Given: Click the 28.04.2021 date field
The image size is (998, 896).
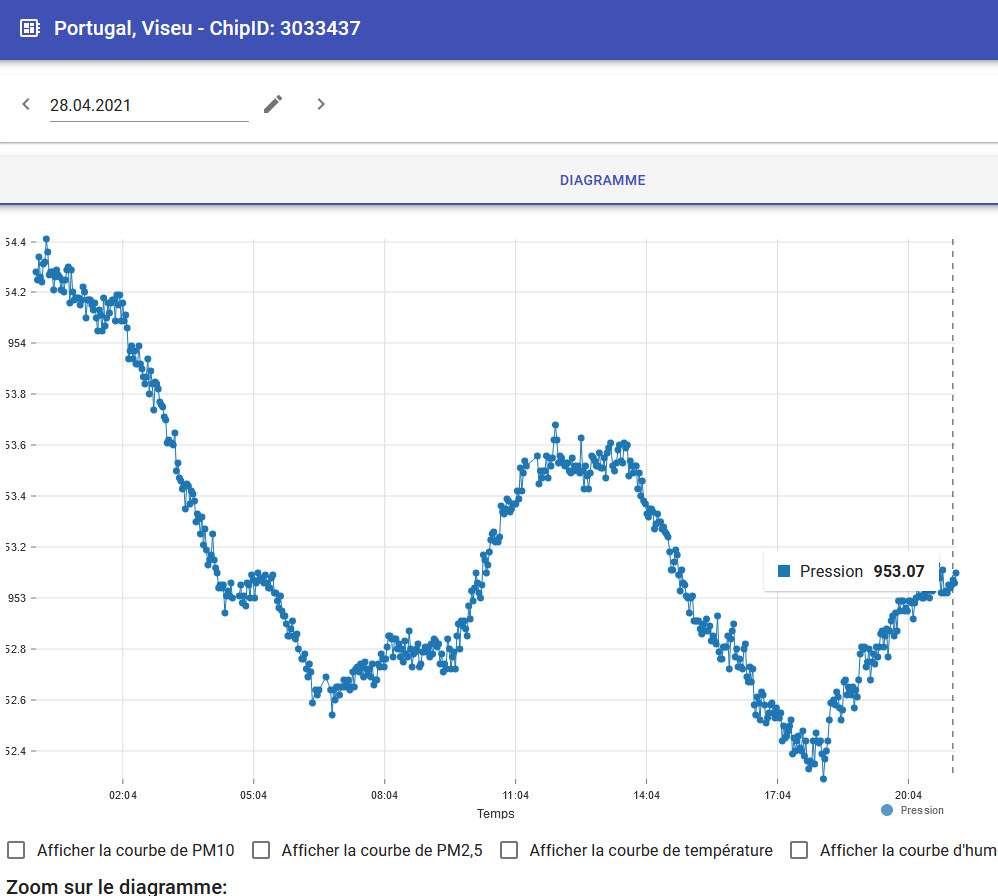Looking at the screenshot, I should (149, 105).
